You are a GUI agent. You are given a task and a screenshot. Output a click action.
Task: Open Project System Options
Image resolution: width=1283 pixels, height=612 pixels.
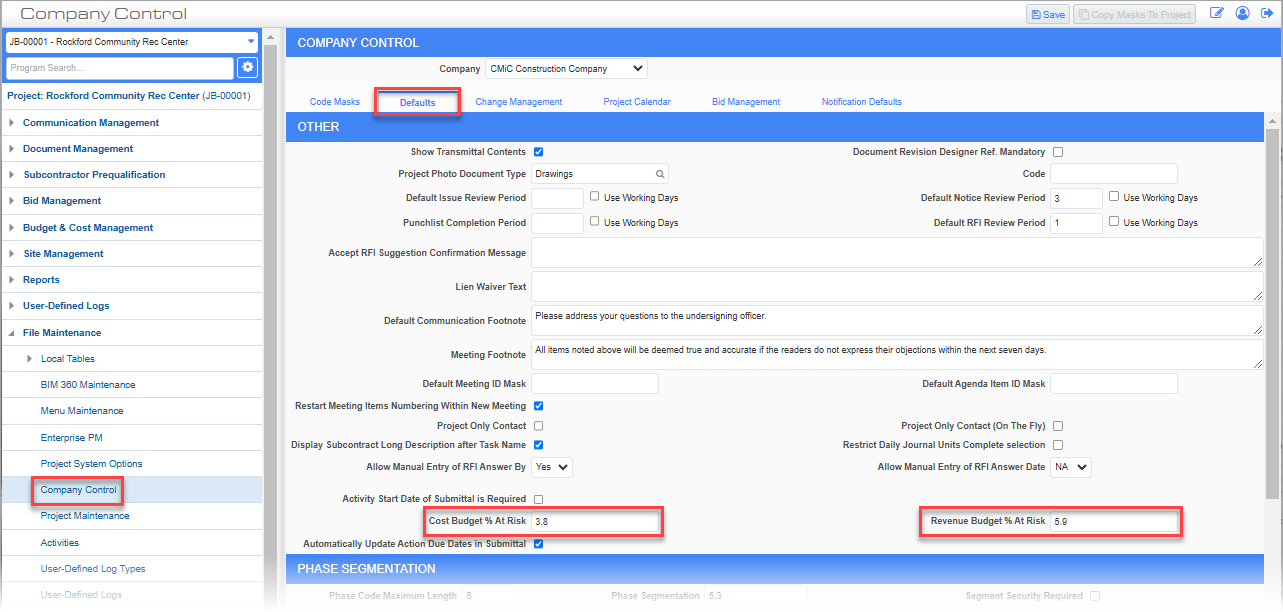pyautogui.click(x=91, y=464)
